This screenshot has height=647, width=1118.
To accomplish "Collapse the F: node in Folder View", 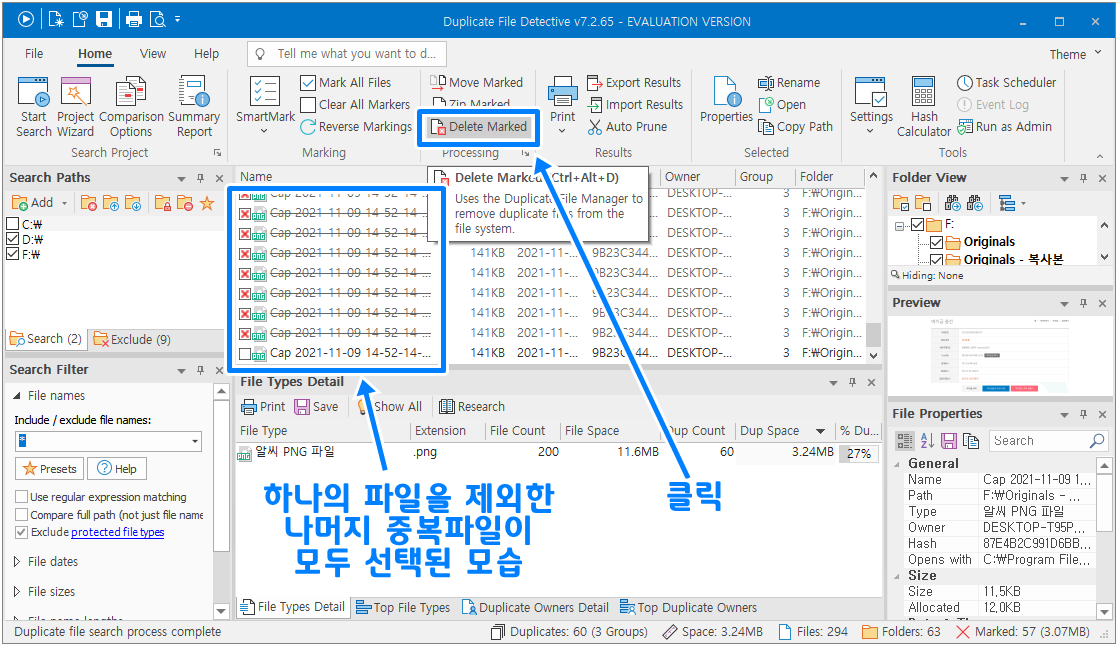I will [x=900, y=225].
